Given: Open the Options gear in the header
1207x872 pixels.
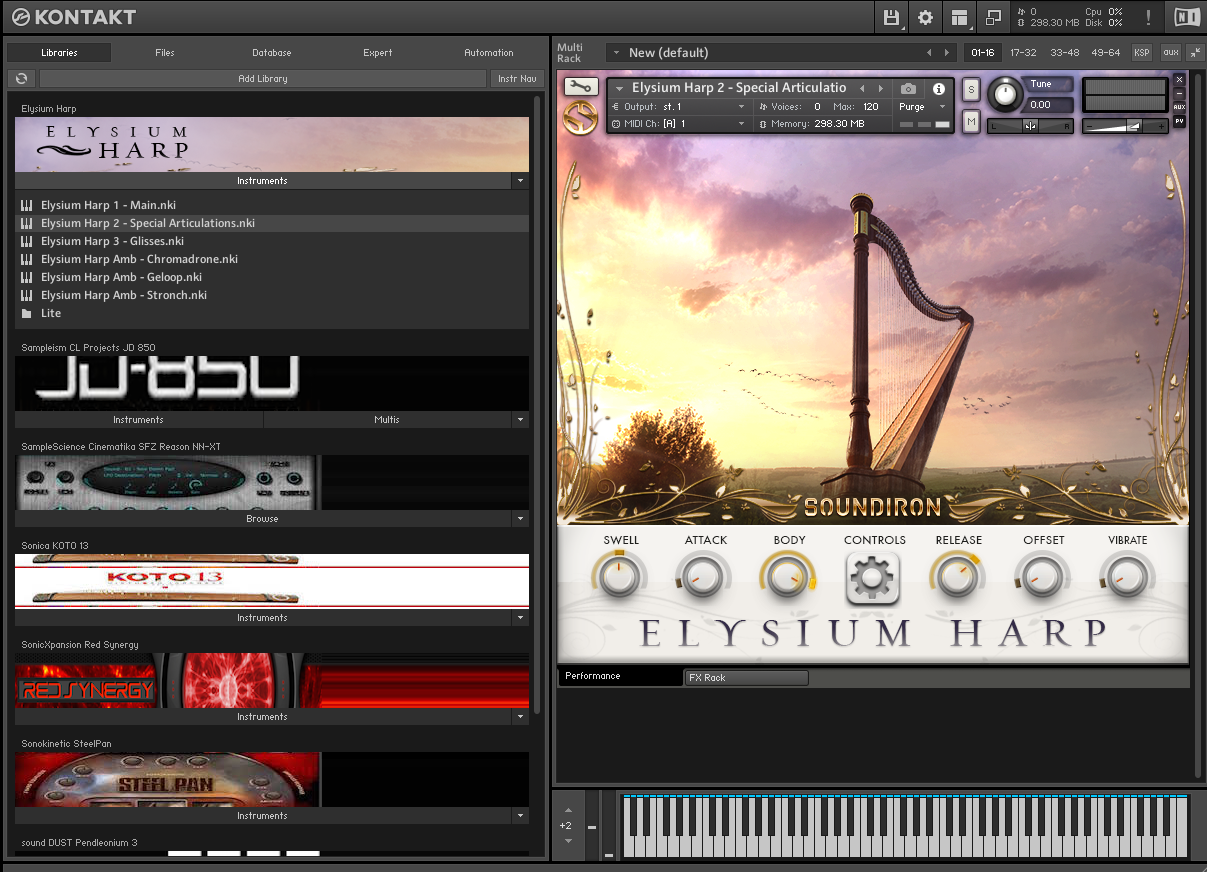Looking at the screenshot, I should [x=925, y=17].
